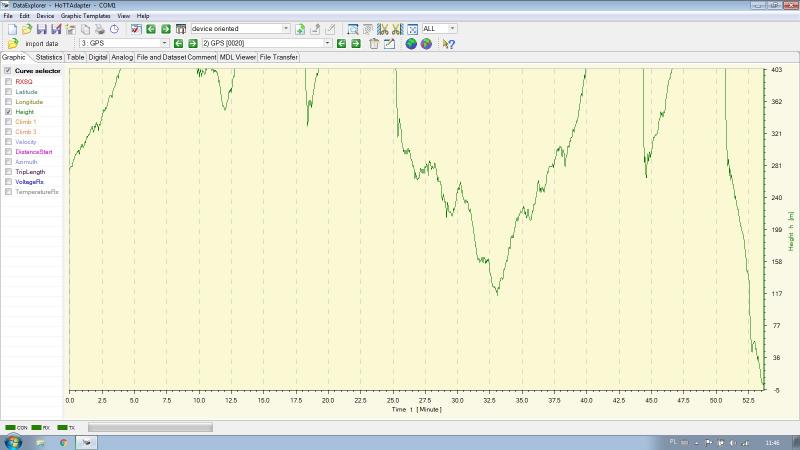The height and width of the screenshot is (450, 800).
Task: Switch to the Statistics tab
Action: coord(49,58)
